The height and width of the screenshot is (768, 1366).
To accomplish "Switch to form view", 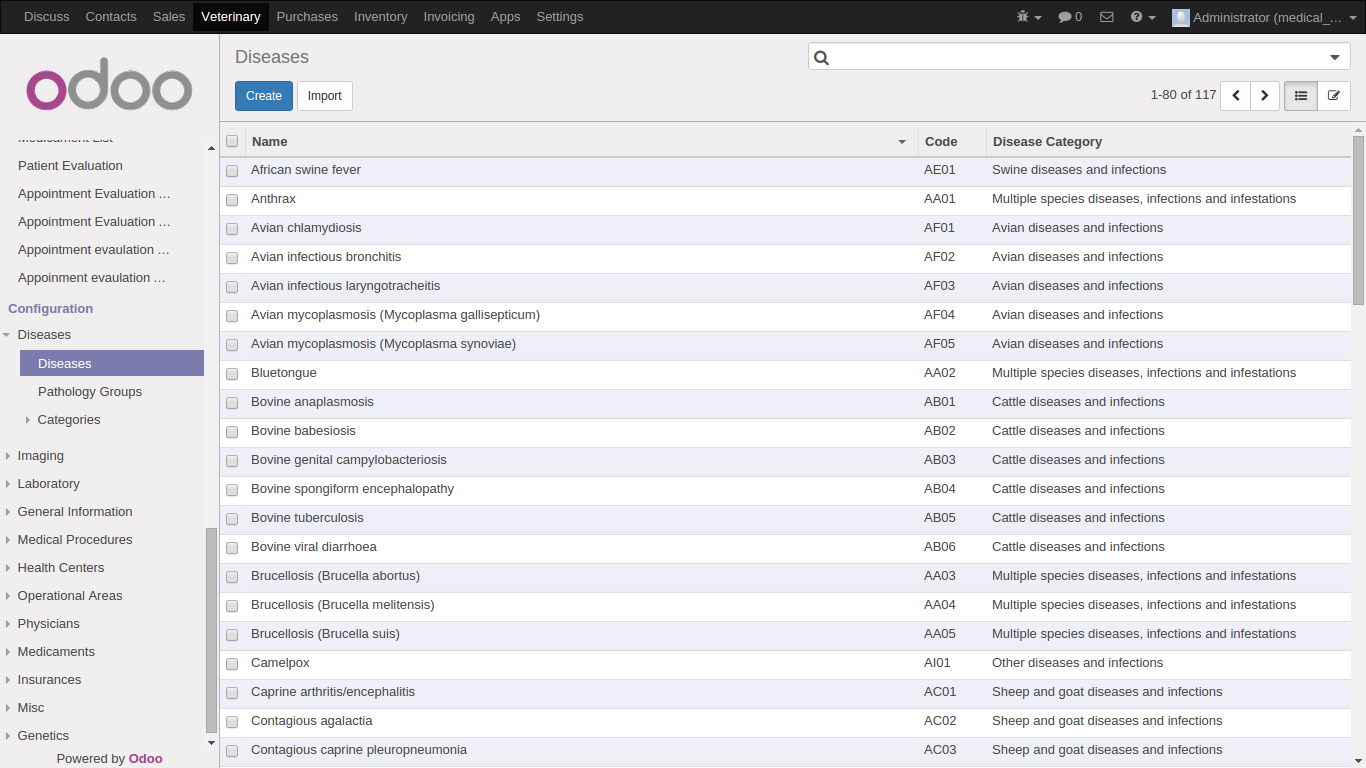I will tap(1333, 96).
